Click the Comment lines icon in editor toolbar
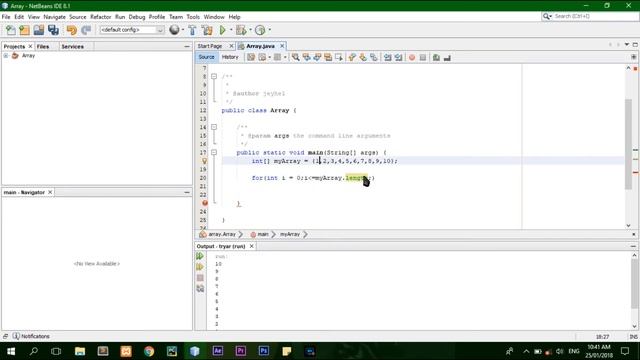This screenshot has height=360, width=640. (x=436, y=58)
